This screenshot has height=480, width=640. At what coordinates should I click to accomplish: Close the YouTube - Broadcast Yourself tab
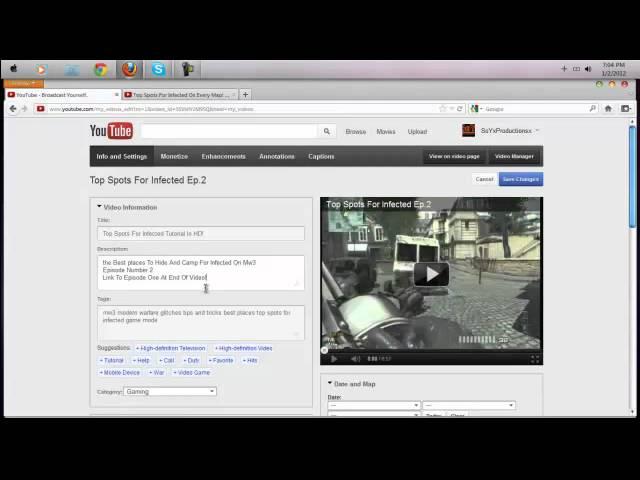[117, 95]
